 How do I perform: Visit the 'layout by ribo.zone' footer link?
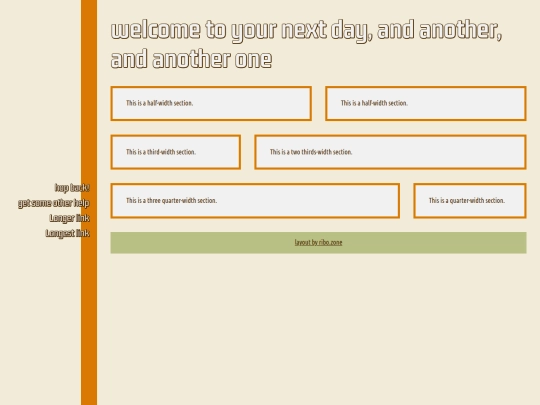tap(318, 242)
